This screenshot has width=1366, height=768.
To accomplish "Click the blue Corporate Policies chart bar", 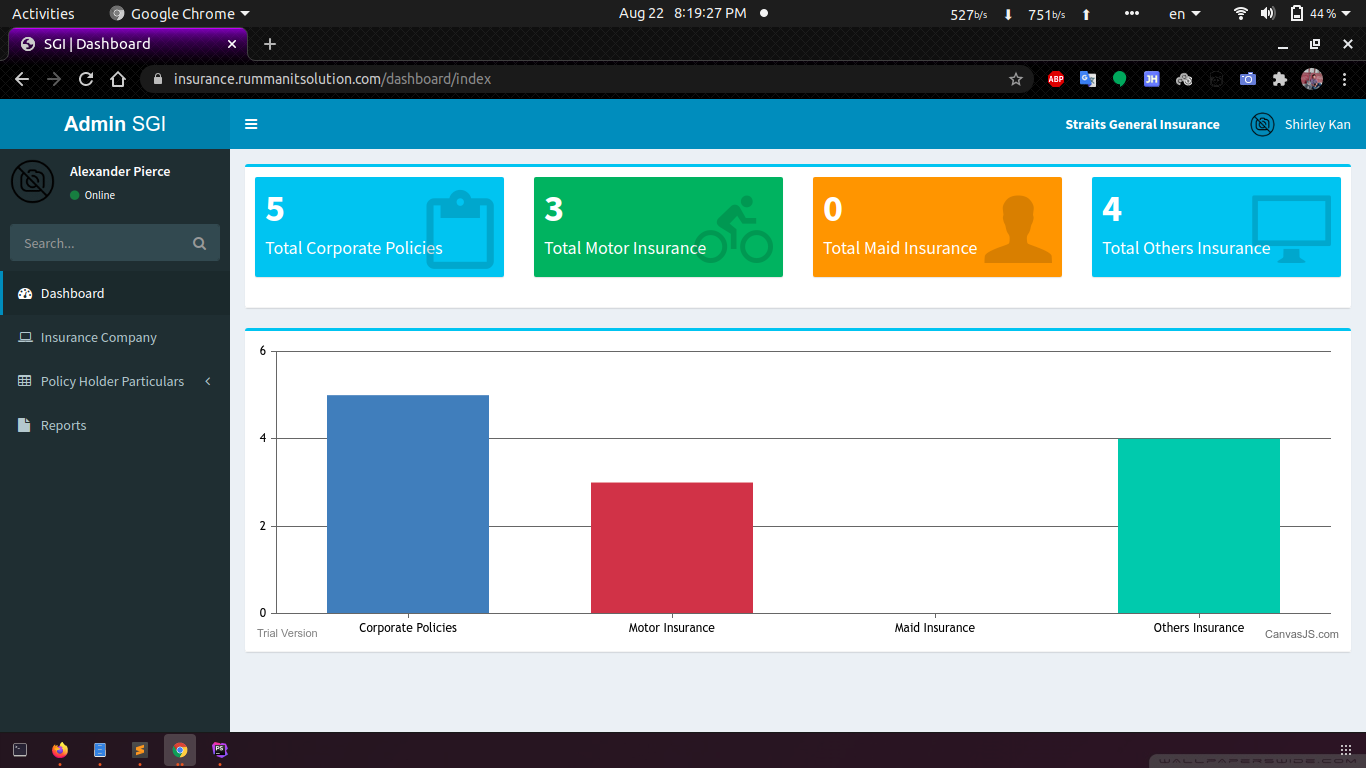I will pyautogui.click(x=408, y=504).
